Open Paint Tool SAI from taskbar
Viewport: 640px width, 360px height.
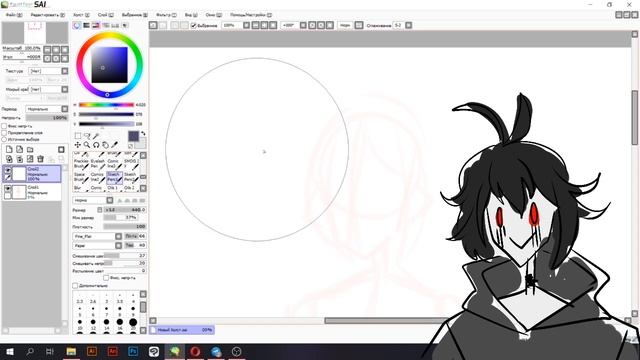[x=175, y=351]
